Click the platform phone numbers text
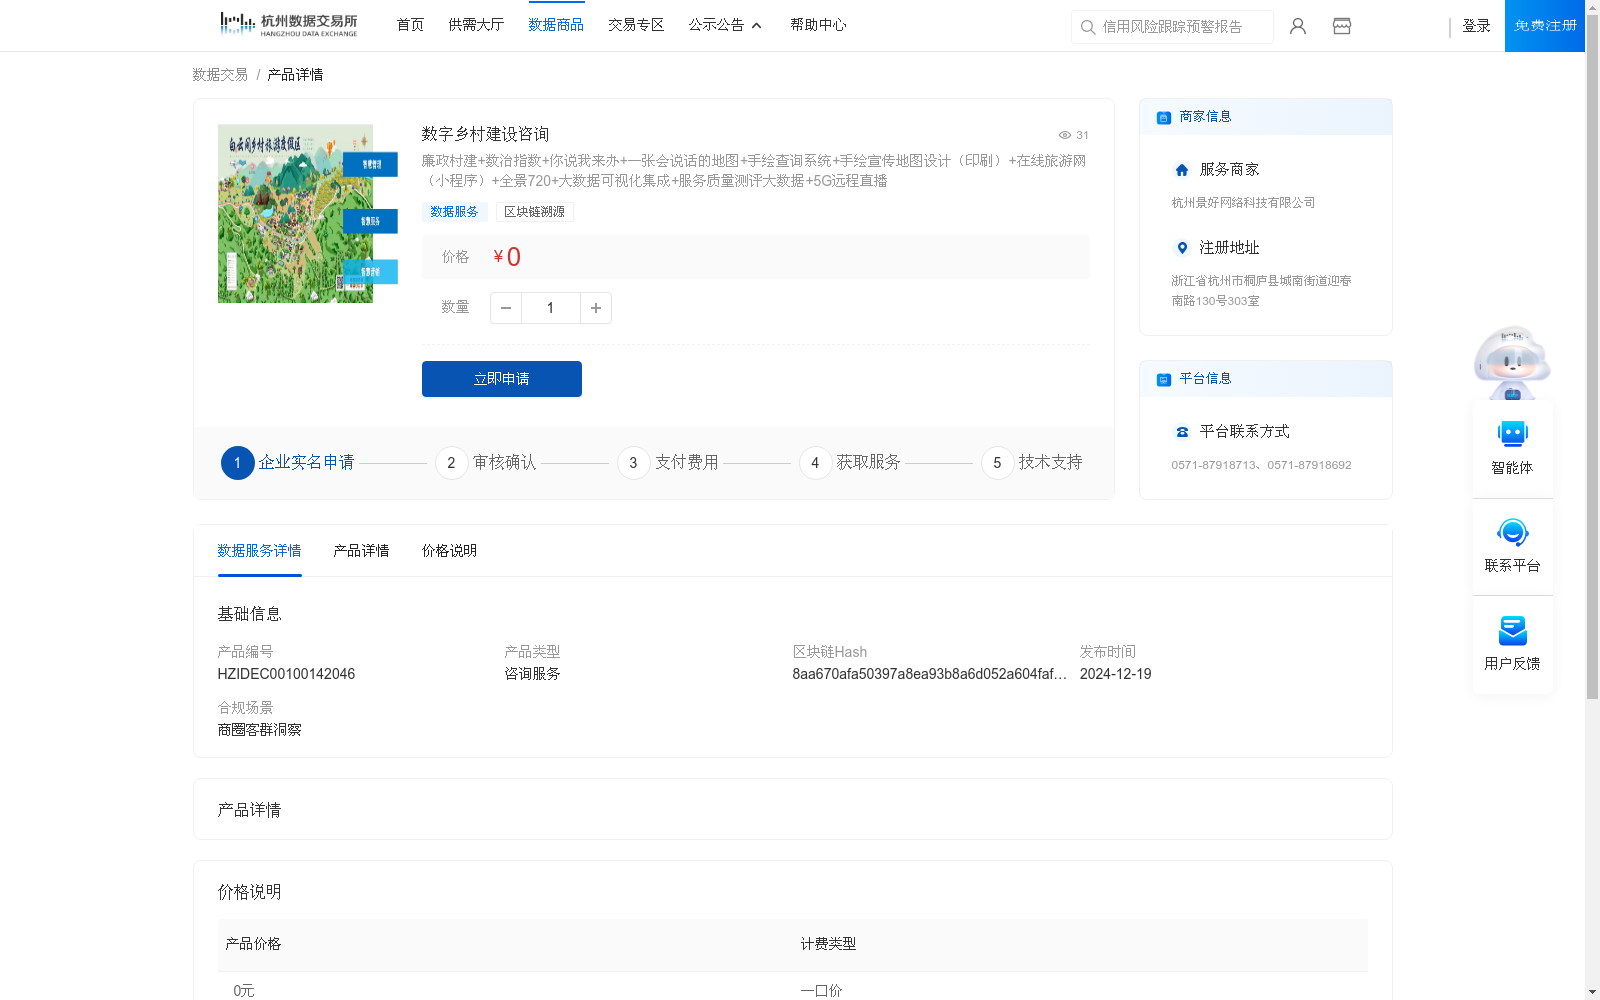The height and width of the screenshot is (1000, 1600). pyautogui.click(x=1261, y=465)
